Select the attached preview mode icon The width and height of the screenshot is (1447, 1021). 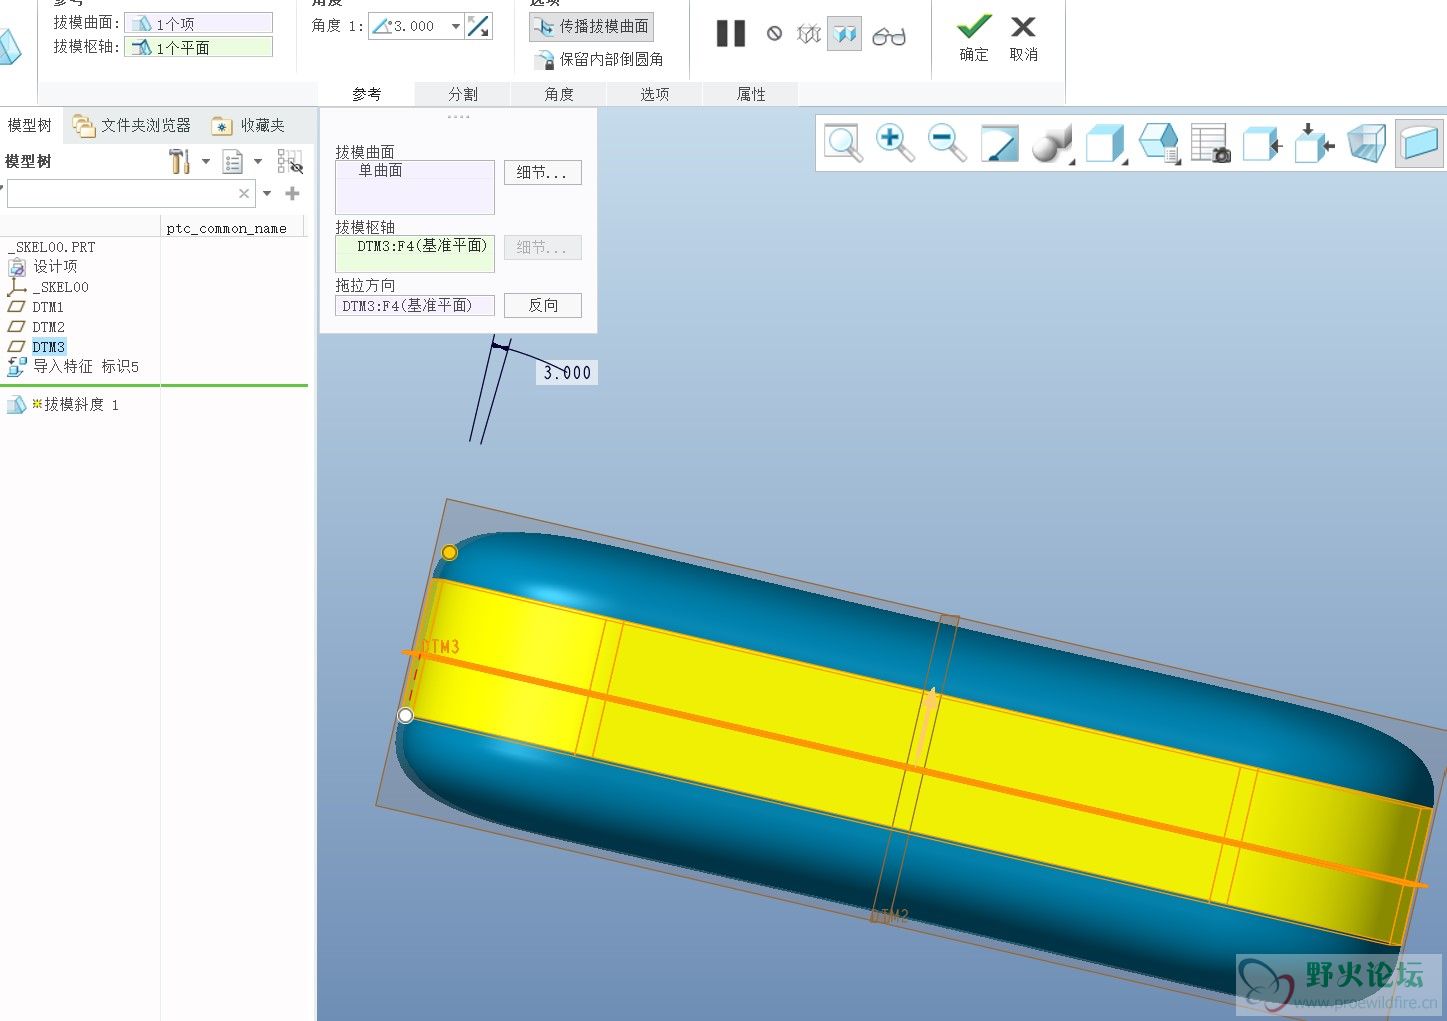[x=845, y=35]
